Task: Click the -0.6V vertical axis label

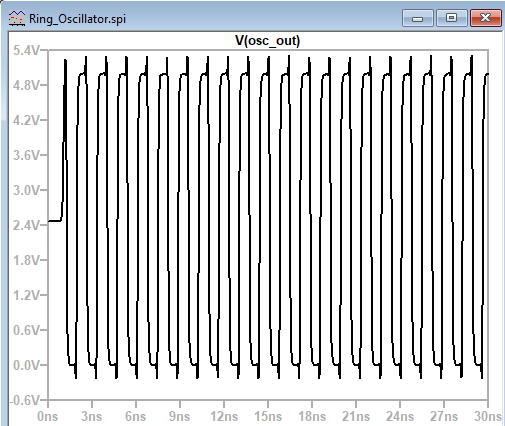Action: [x=24, y=400]
